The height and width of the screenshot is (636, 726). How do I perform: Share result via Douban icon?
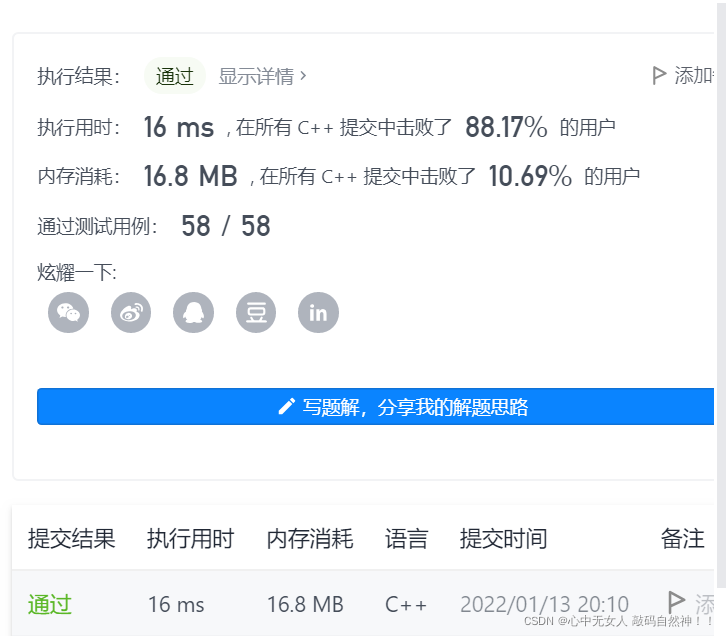tap(256, 312)
